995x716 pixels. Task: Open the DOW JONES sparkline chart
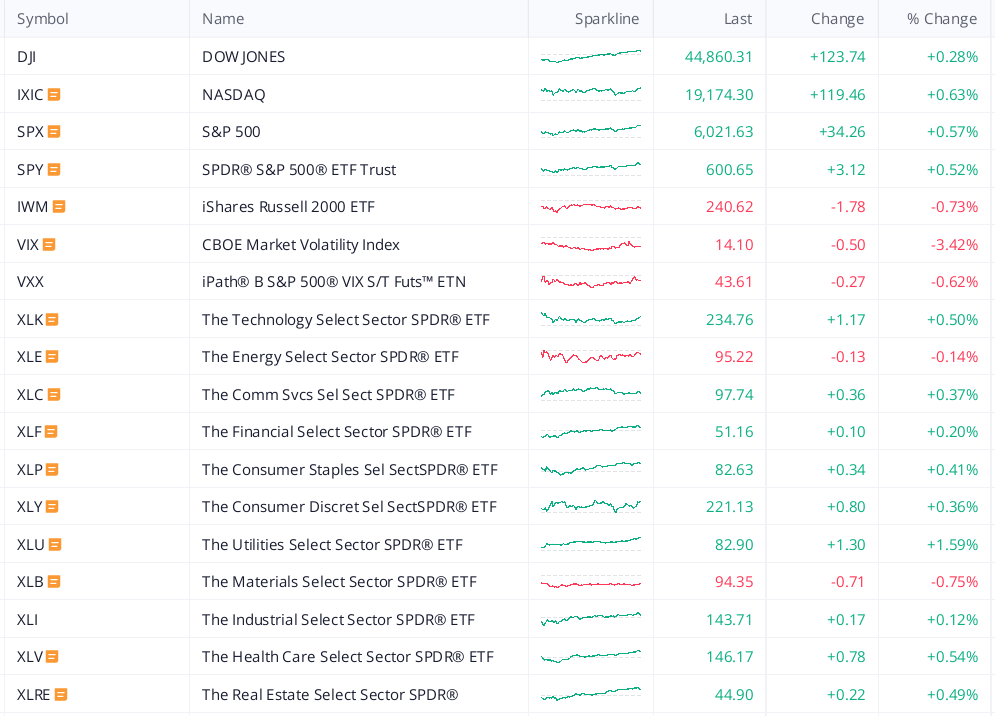pos(591,56)
